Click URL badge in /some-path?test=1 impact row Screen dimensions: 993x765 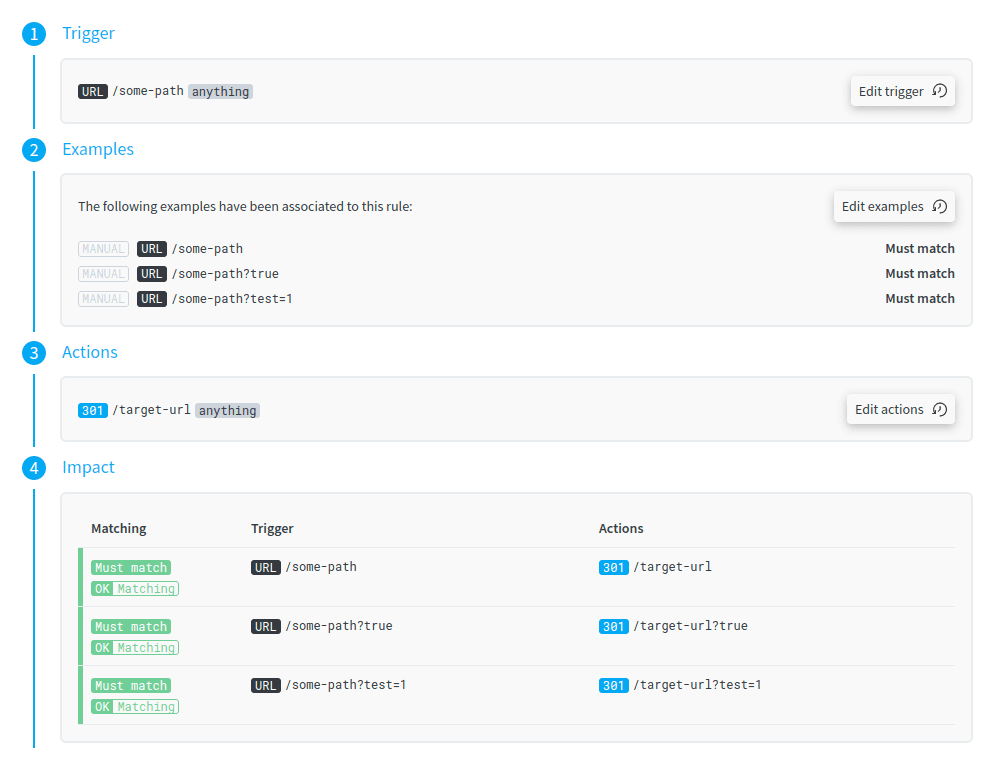pyautogui.click(x=265, y=685)
